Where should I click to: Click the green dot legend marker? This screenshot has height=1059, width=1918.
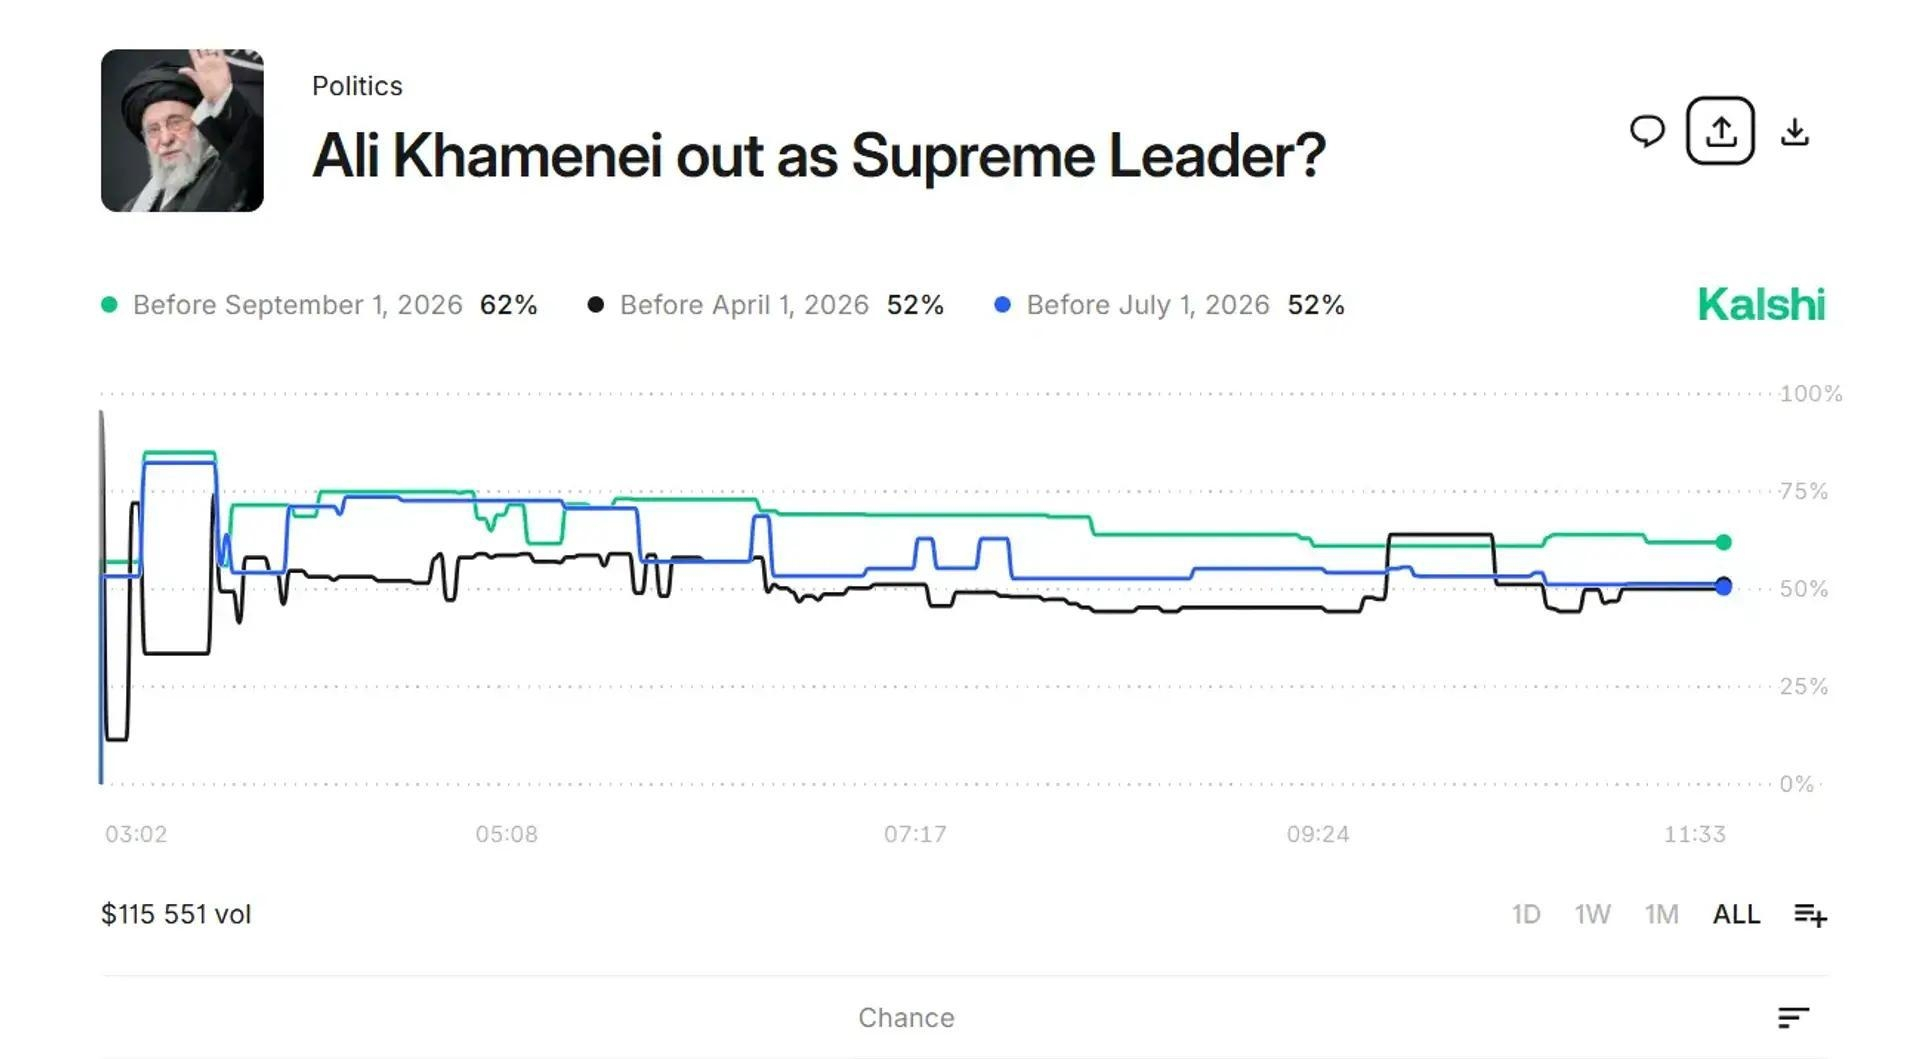pos(110,305)
